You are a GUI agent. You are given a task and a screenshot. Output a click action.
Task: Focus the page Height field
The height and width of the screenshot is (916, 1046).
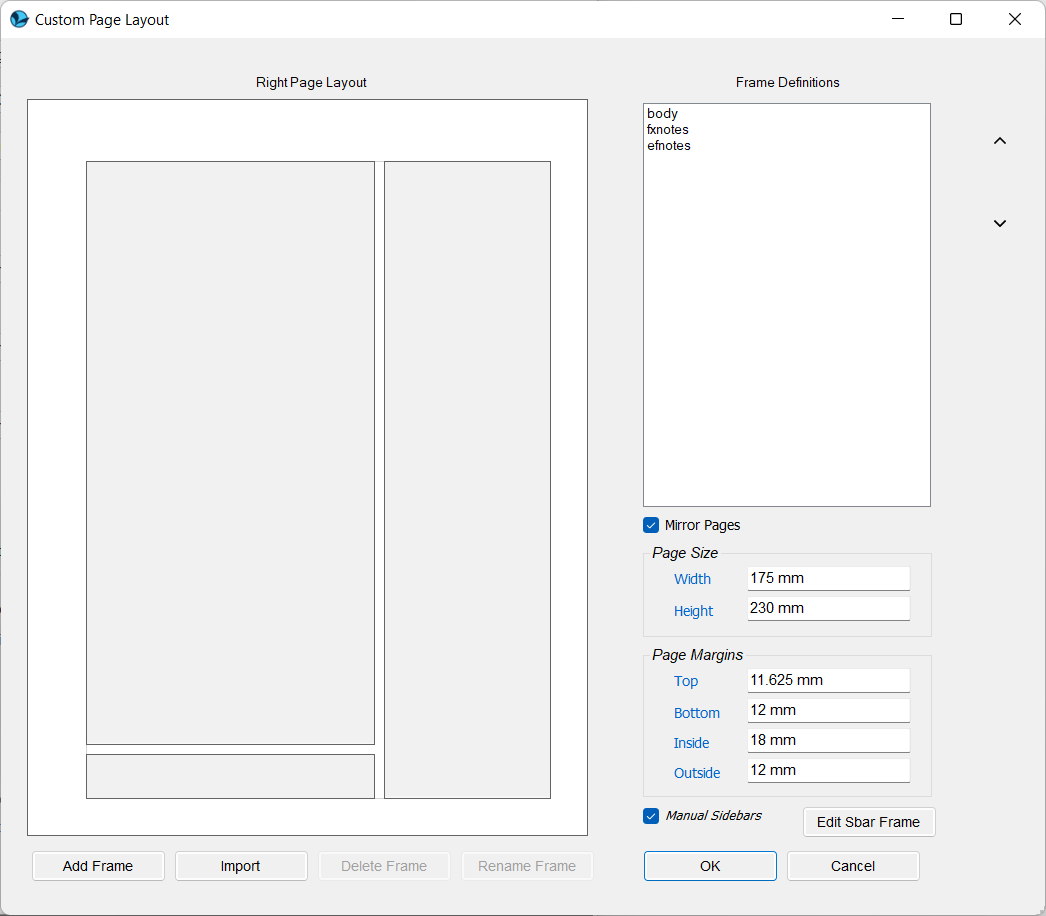(829, 608)
